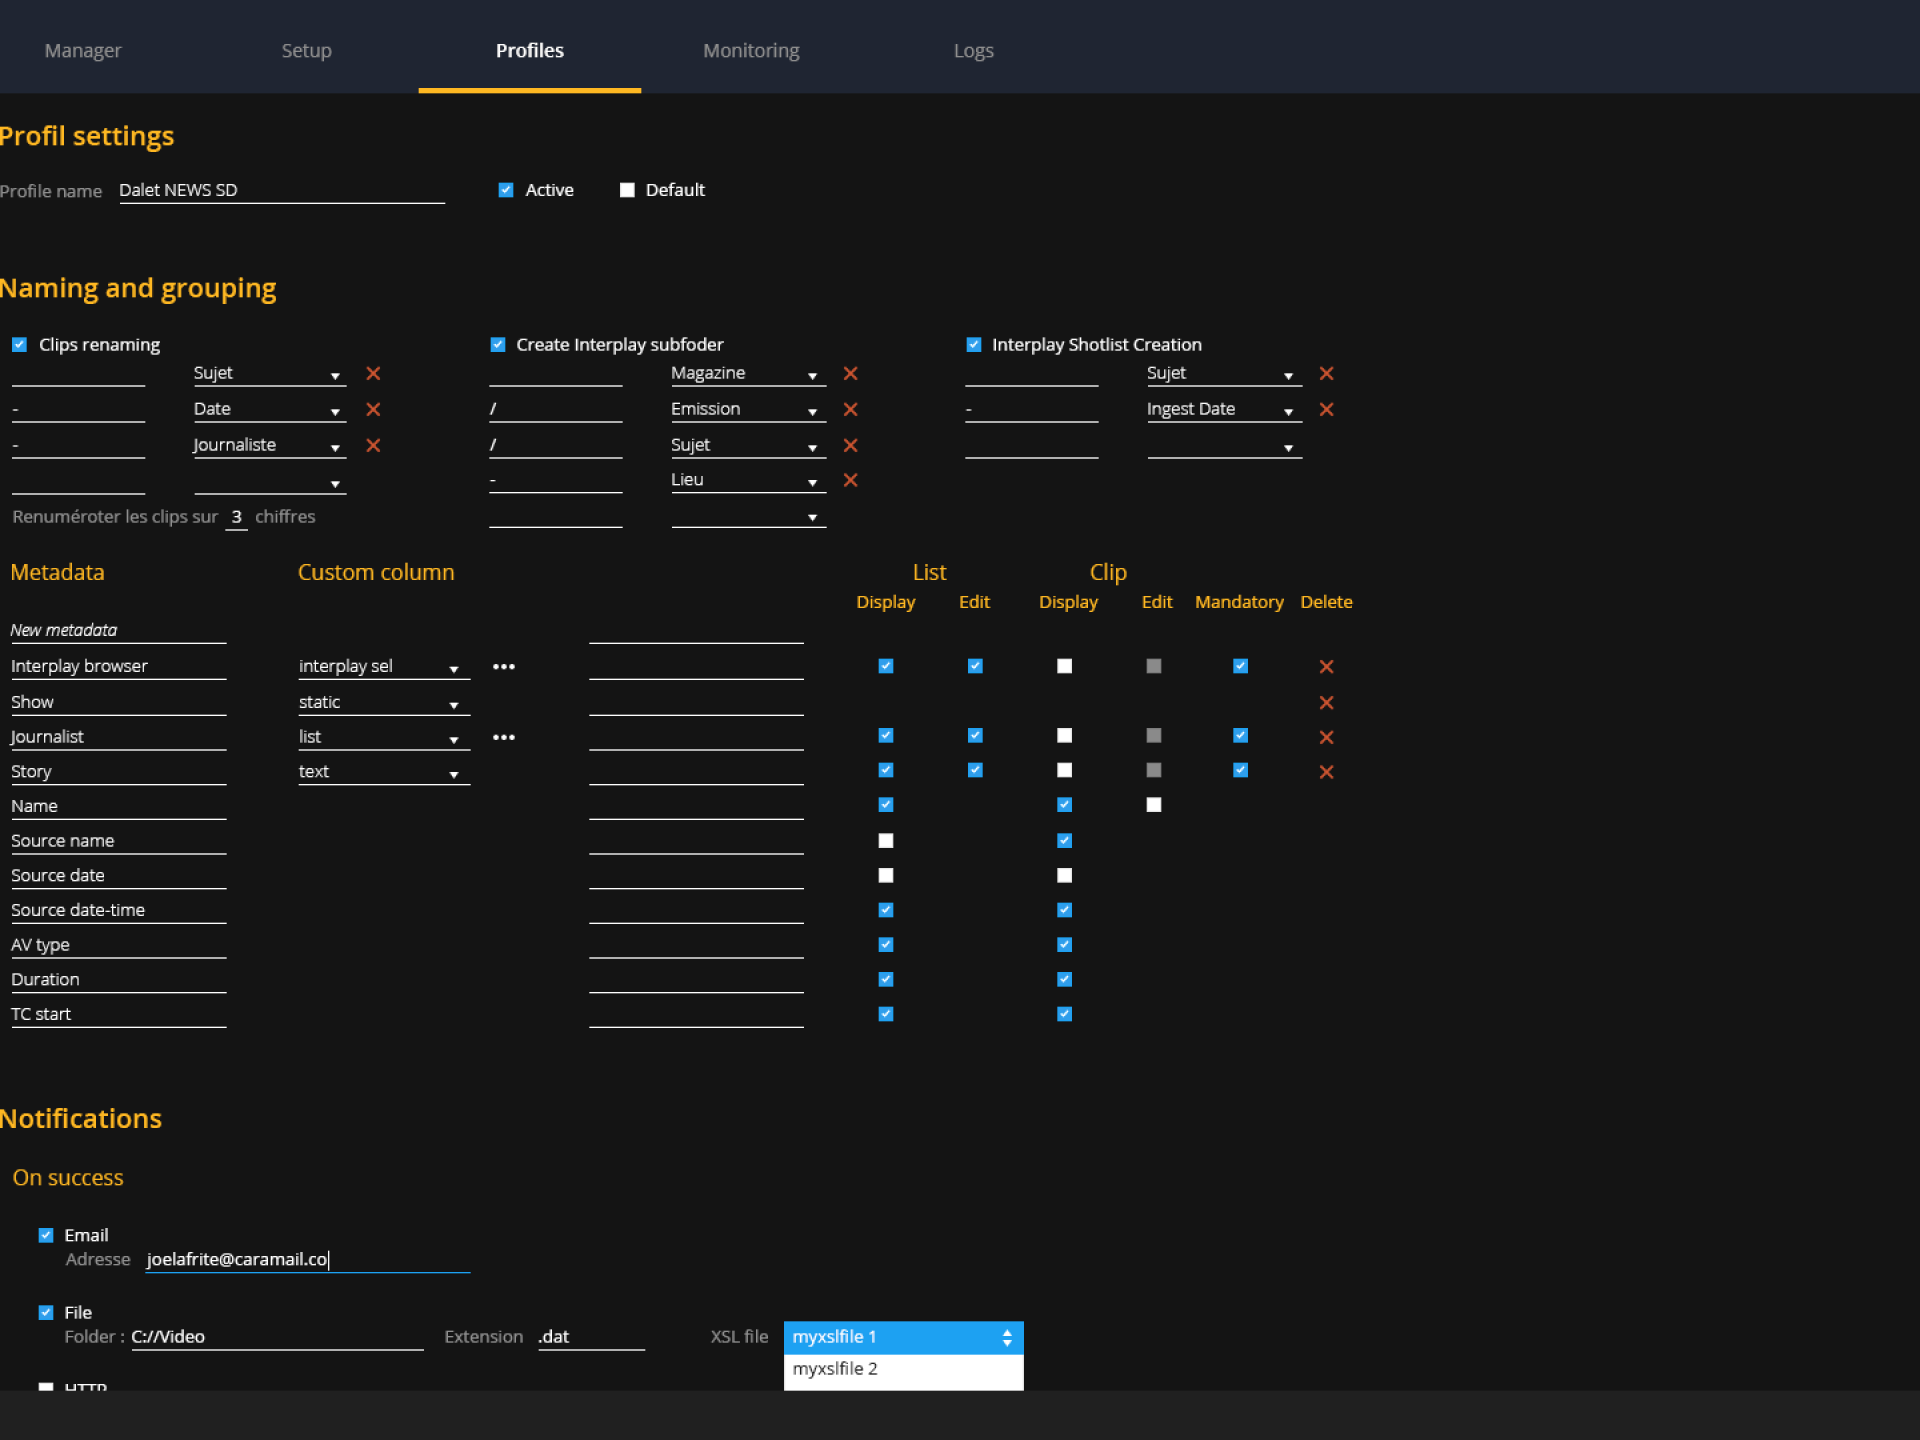Select myxslfile 2 from XSL list
Viewport: 1920px width, 1440px height.
tap(903, 1370)
